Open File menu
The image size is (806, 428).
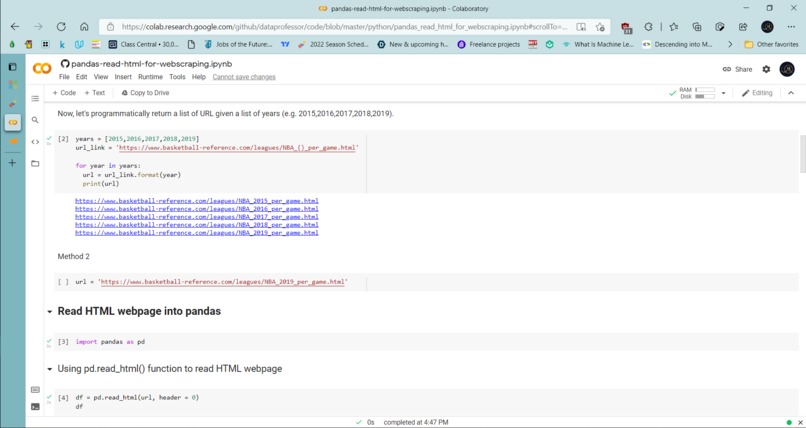pos(64,77)
